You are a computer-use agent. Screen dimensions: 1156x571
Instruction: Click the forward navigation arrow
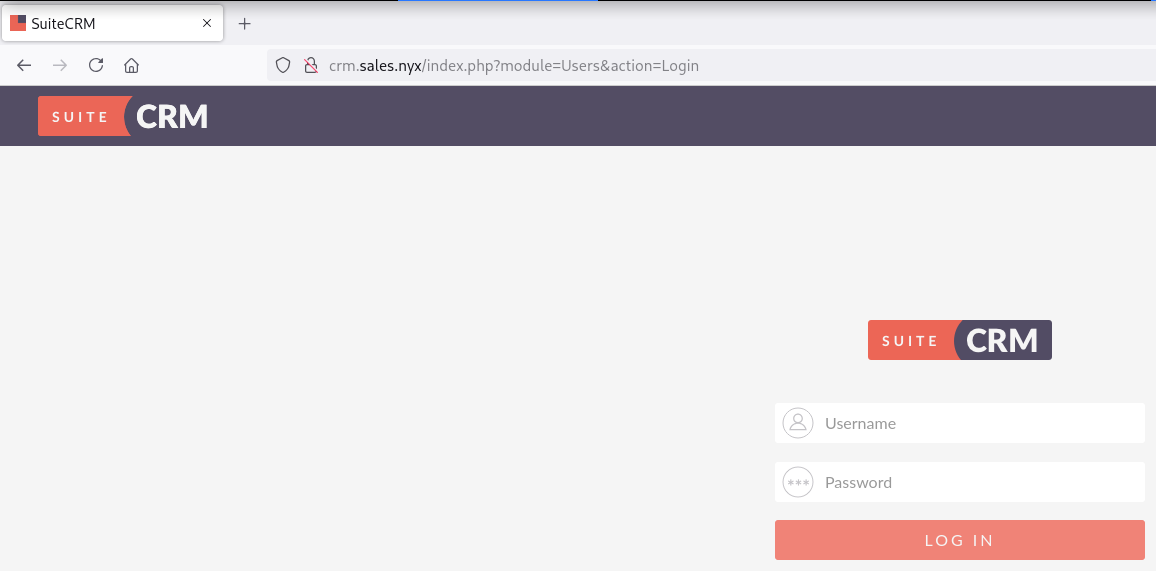tap(60, 66)
